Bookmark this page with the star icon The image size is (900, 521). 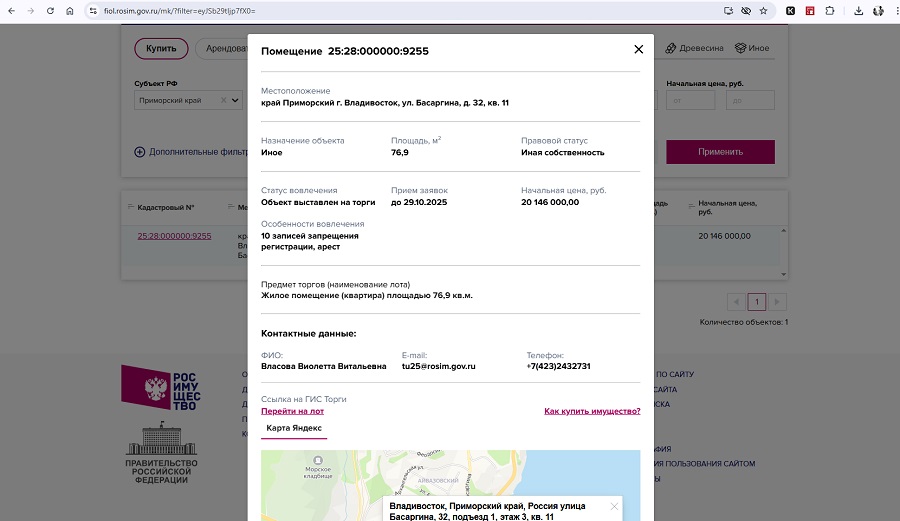[x=763, y=11]
